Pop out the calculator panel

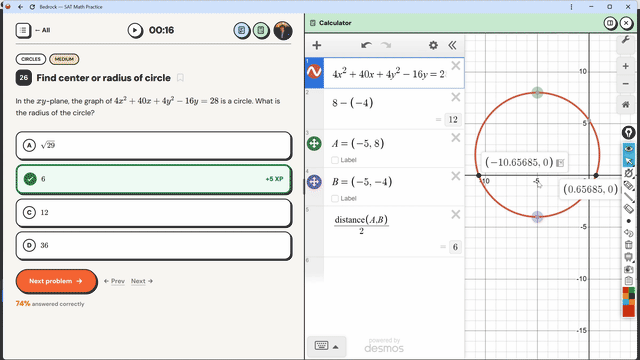point(610,23)
